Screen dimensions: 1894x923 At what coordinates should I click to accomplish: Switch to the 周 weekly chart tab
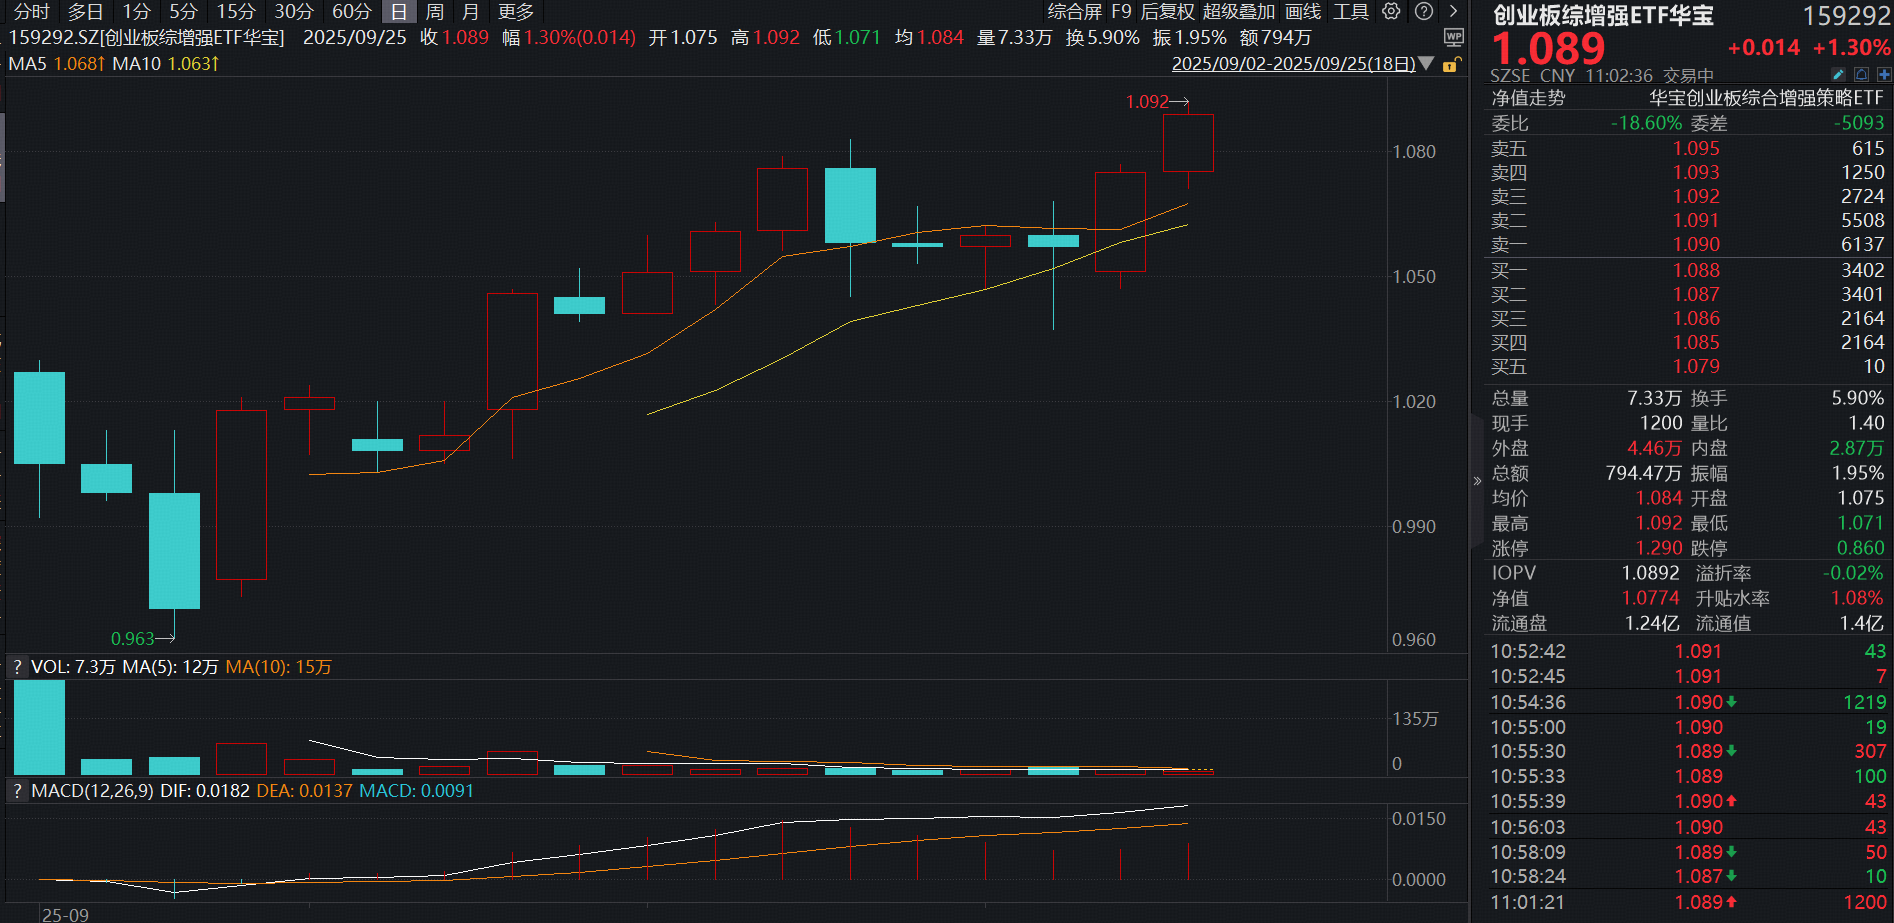[x=434, y=11]
